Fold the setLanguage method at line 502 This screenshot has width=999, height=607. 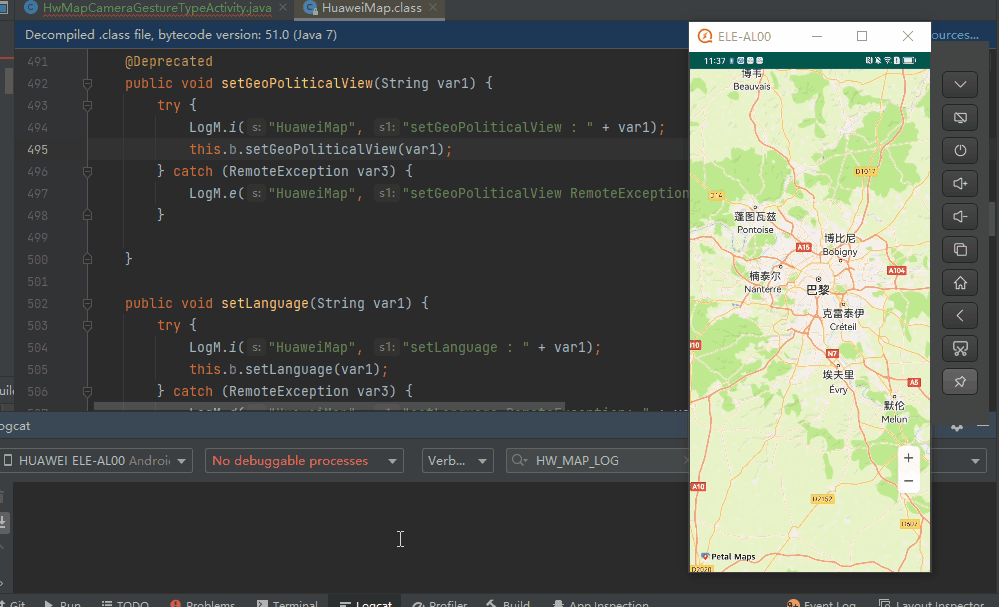pos(87,304)
